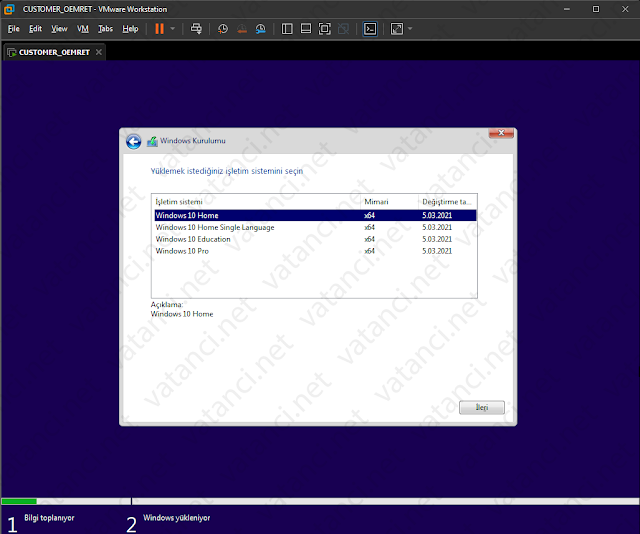Open the File menu

click(13, 29)
